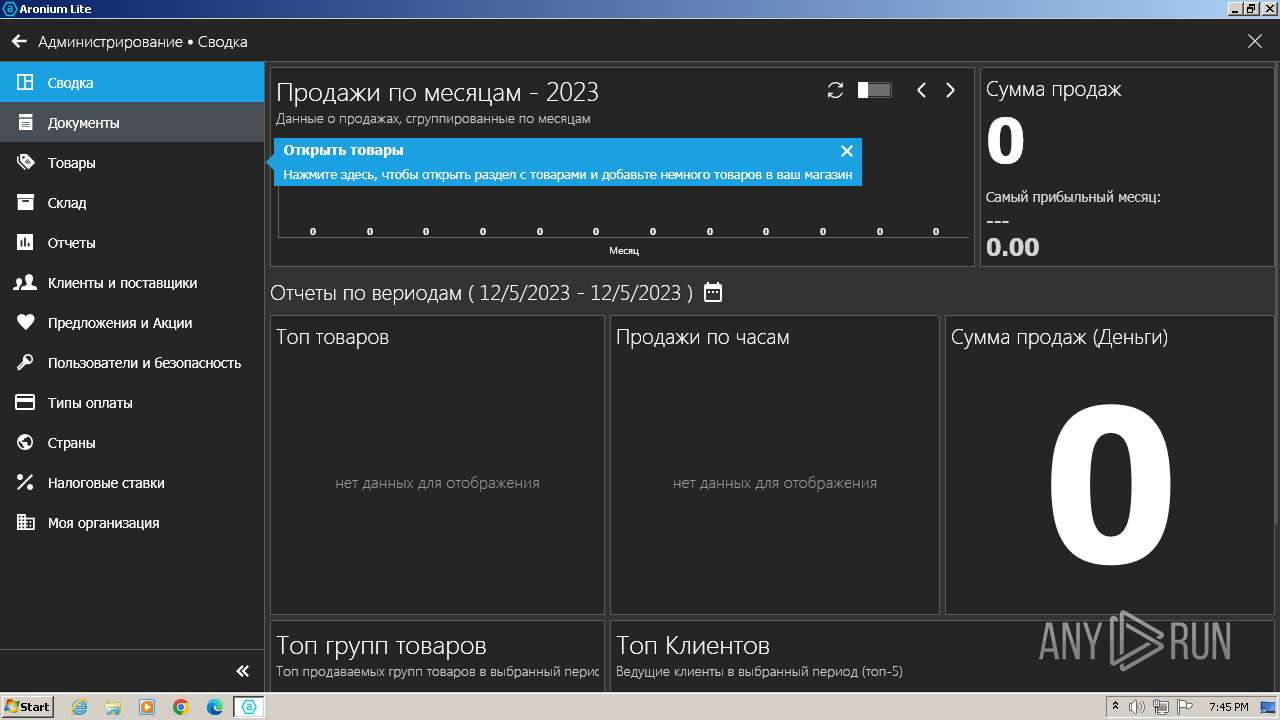Screen dimensions: 1280x720
Task: Click the card icon for Типы оплаты
Action: 26,403
